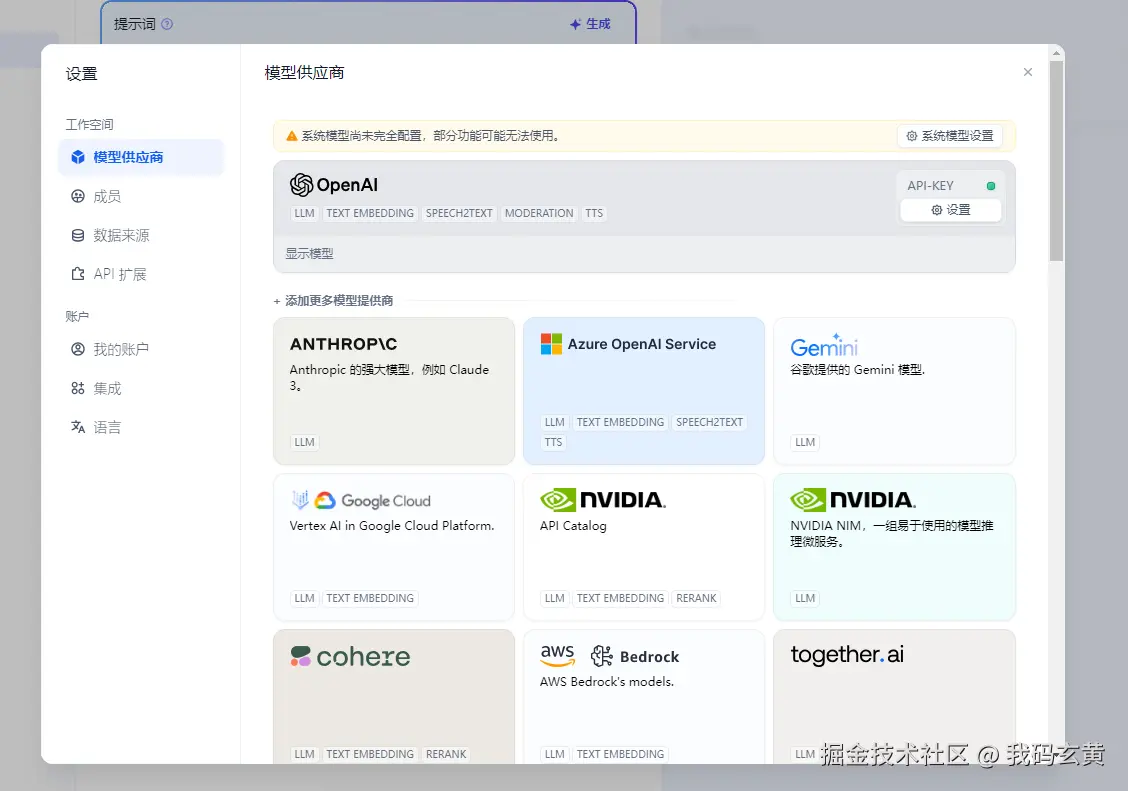
Task: Select the Anthropic provider card
Action: (394, 391)
